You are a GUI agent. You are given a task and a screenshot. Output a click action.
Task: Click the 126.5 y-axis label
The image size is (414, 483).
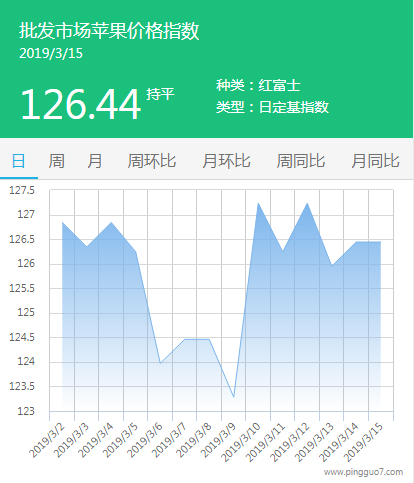coord(22,239)
